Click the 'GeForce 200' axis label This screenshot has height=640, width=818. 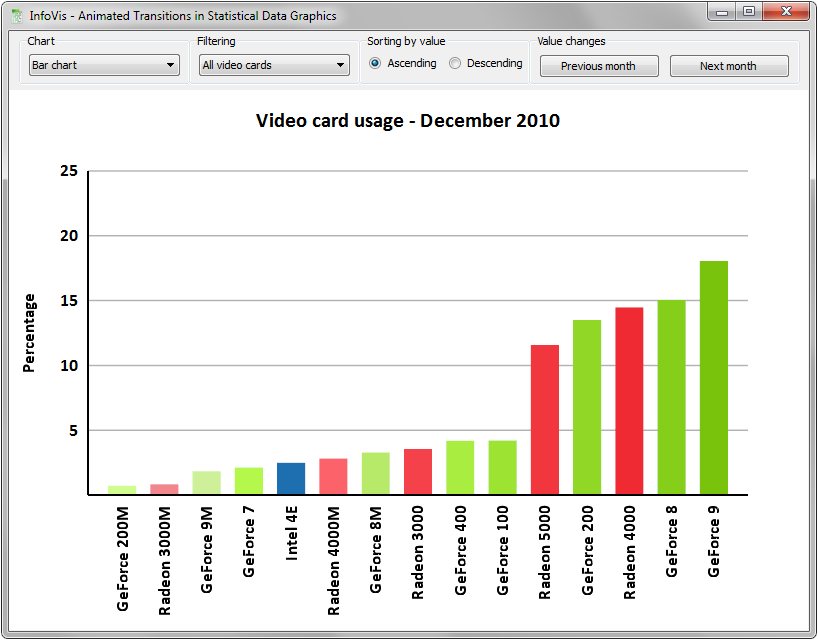click(587, 550)
